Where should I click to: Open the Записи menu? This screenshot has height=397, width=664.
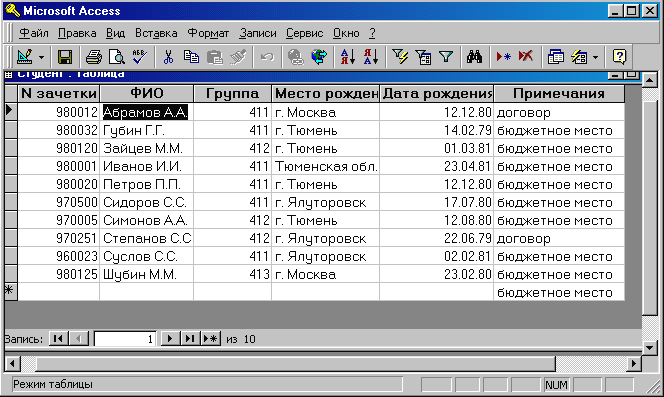coord(257,33)
